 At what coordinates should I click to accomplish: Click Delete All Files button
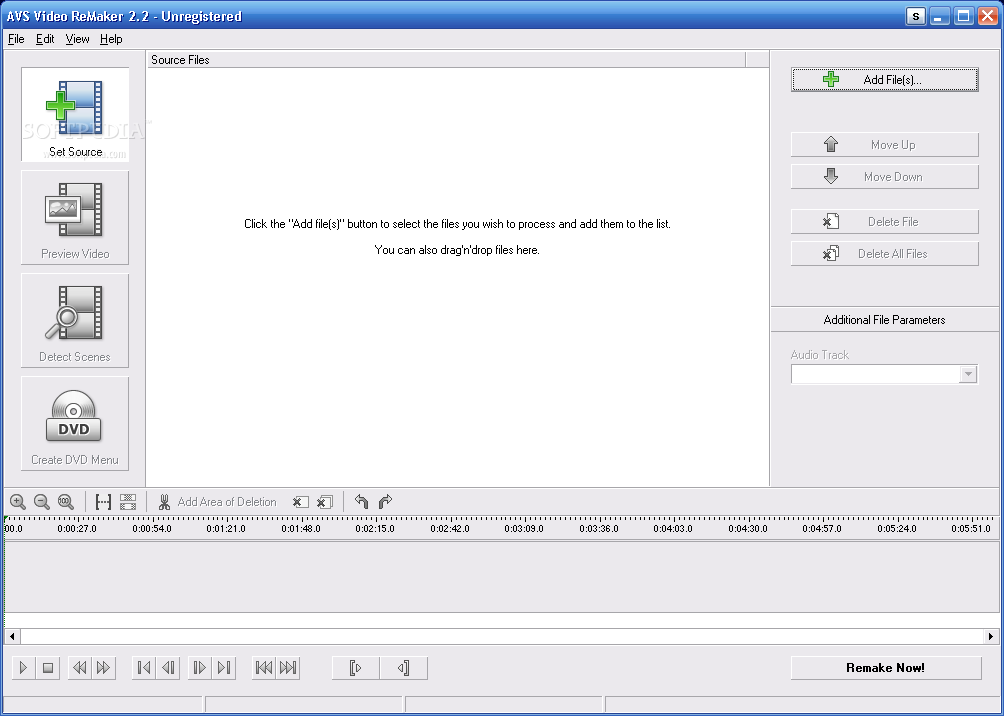coord(884,254)
